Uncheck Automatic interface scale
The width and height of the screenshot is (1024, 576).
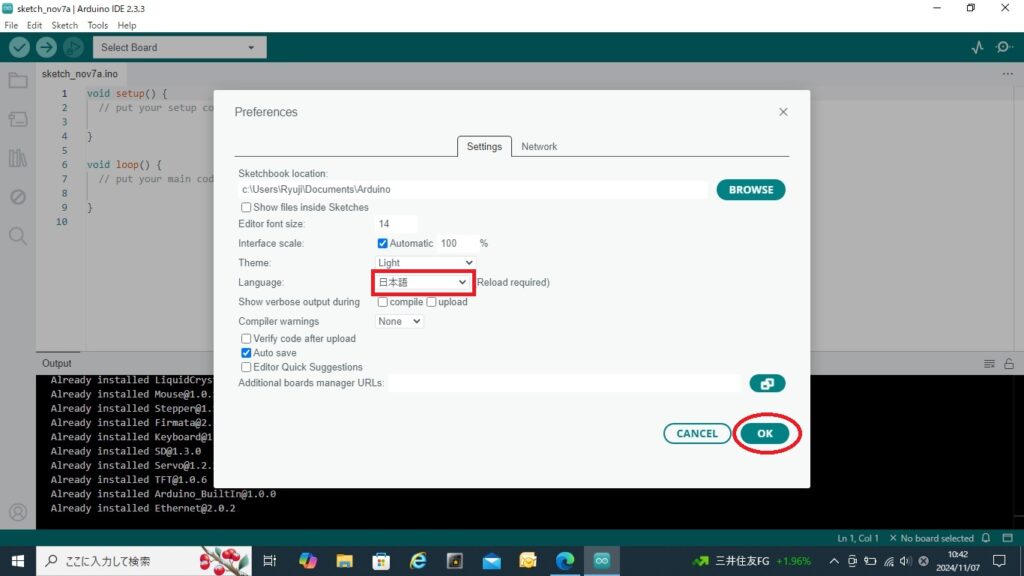coord(382,243)
